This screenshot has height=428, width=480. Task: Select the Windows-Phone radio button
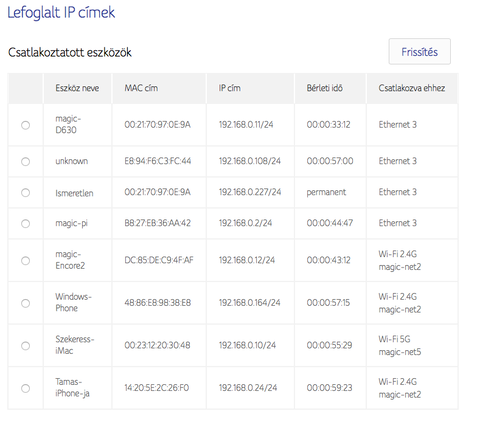click(25, 303)
